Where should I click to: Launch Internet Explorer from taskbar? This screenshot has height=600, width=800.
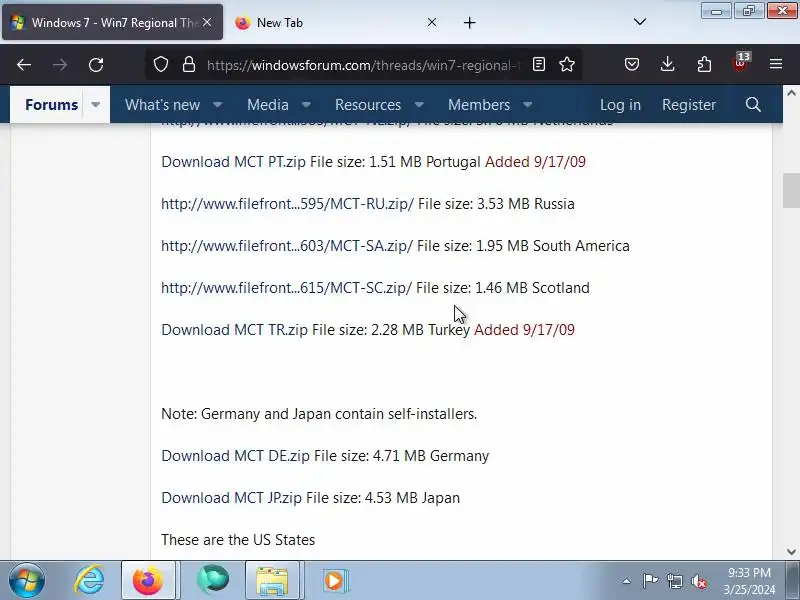[89, 580]
